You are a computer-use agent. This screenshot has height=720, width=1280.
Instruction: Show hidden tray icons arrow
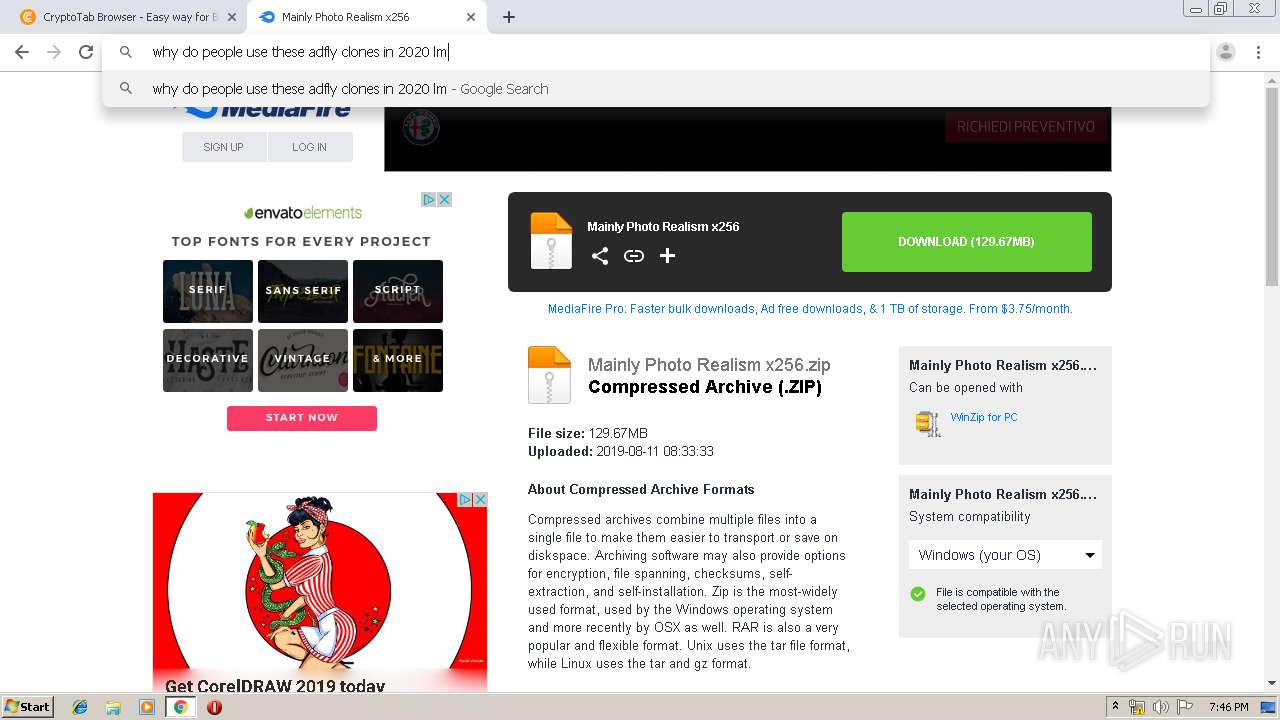[x=1116, y=706]
